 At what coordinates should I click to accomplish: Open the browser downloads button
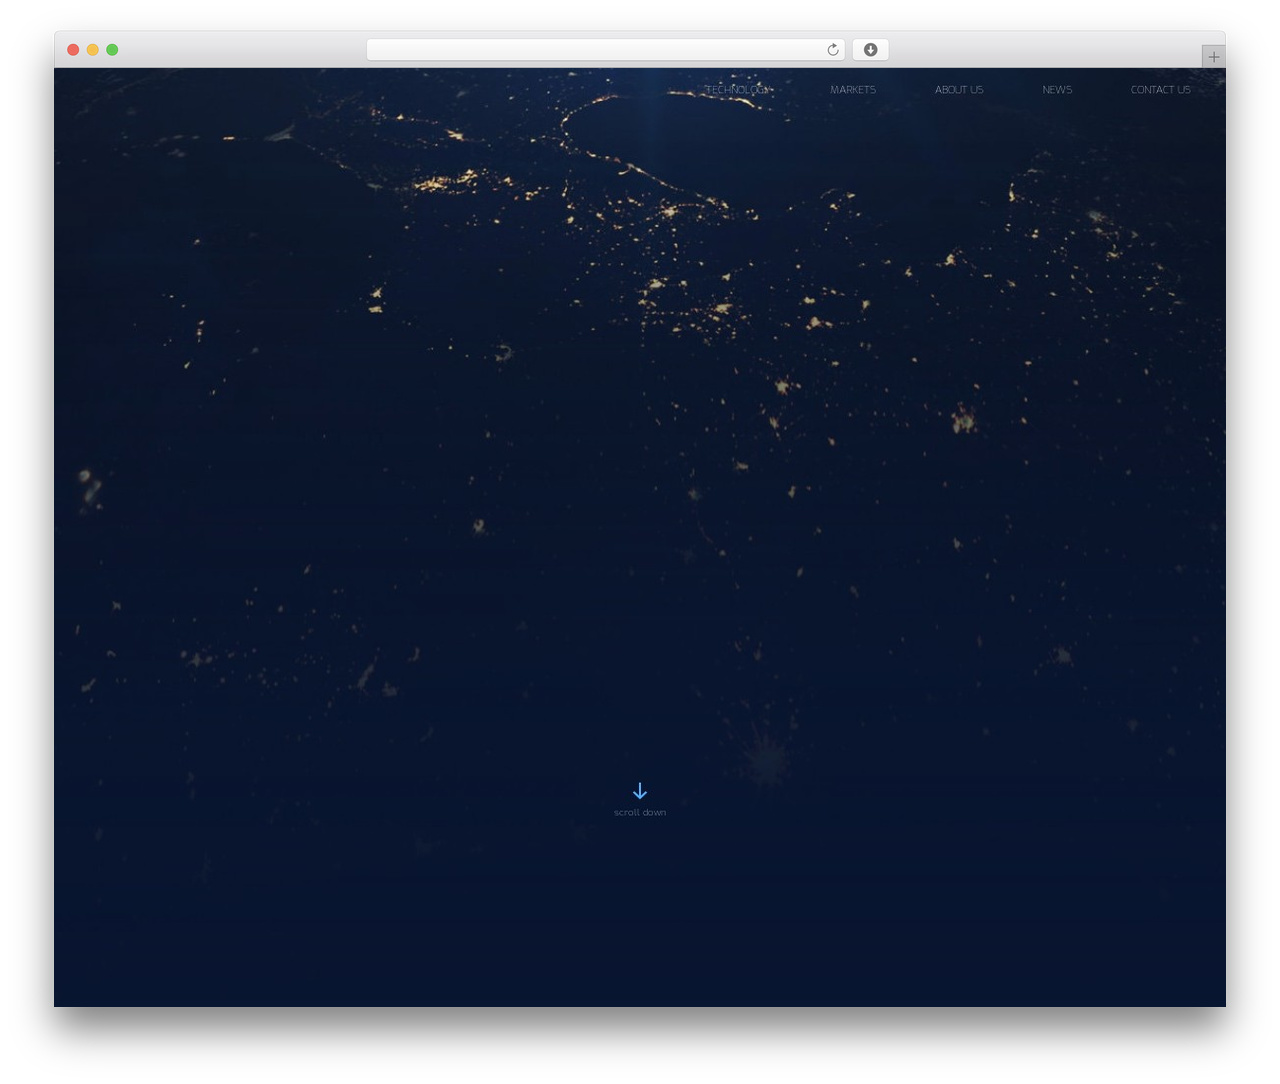point(870,50)
